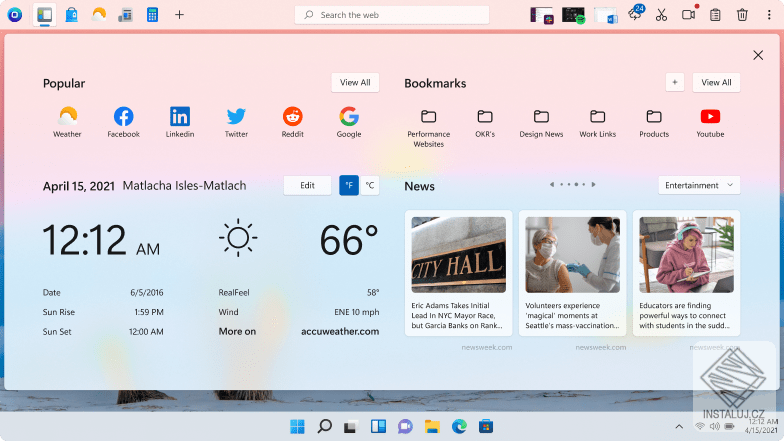Viewport: 784px width, 441px height.
Task: Go to next news page arrow
Action: tap(594, 184)
